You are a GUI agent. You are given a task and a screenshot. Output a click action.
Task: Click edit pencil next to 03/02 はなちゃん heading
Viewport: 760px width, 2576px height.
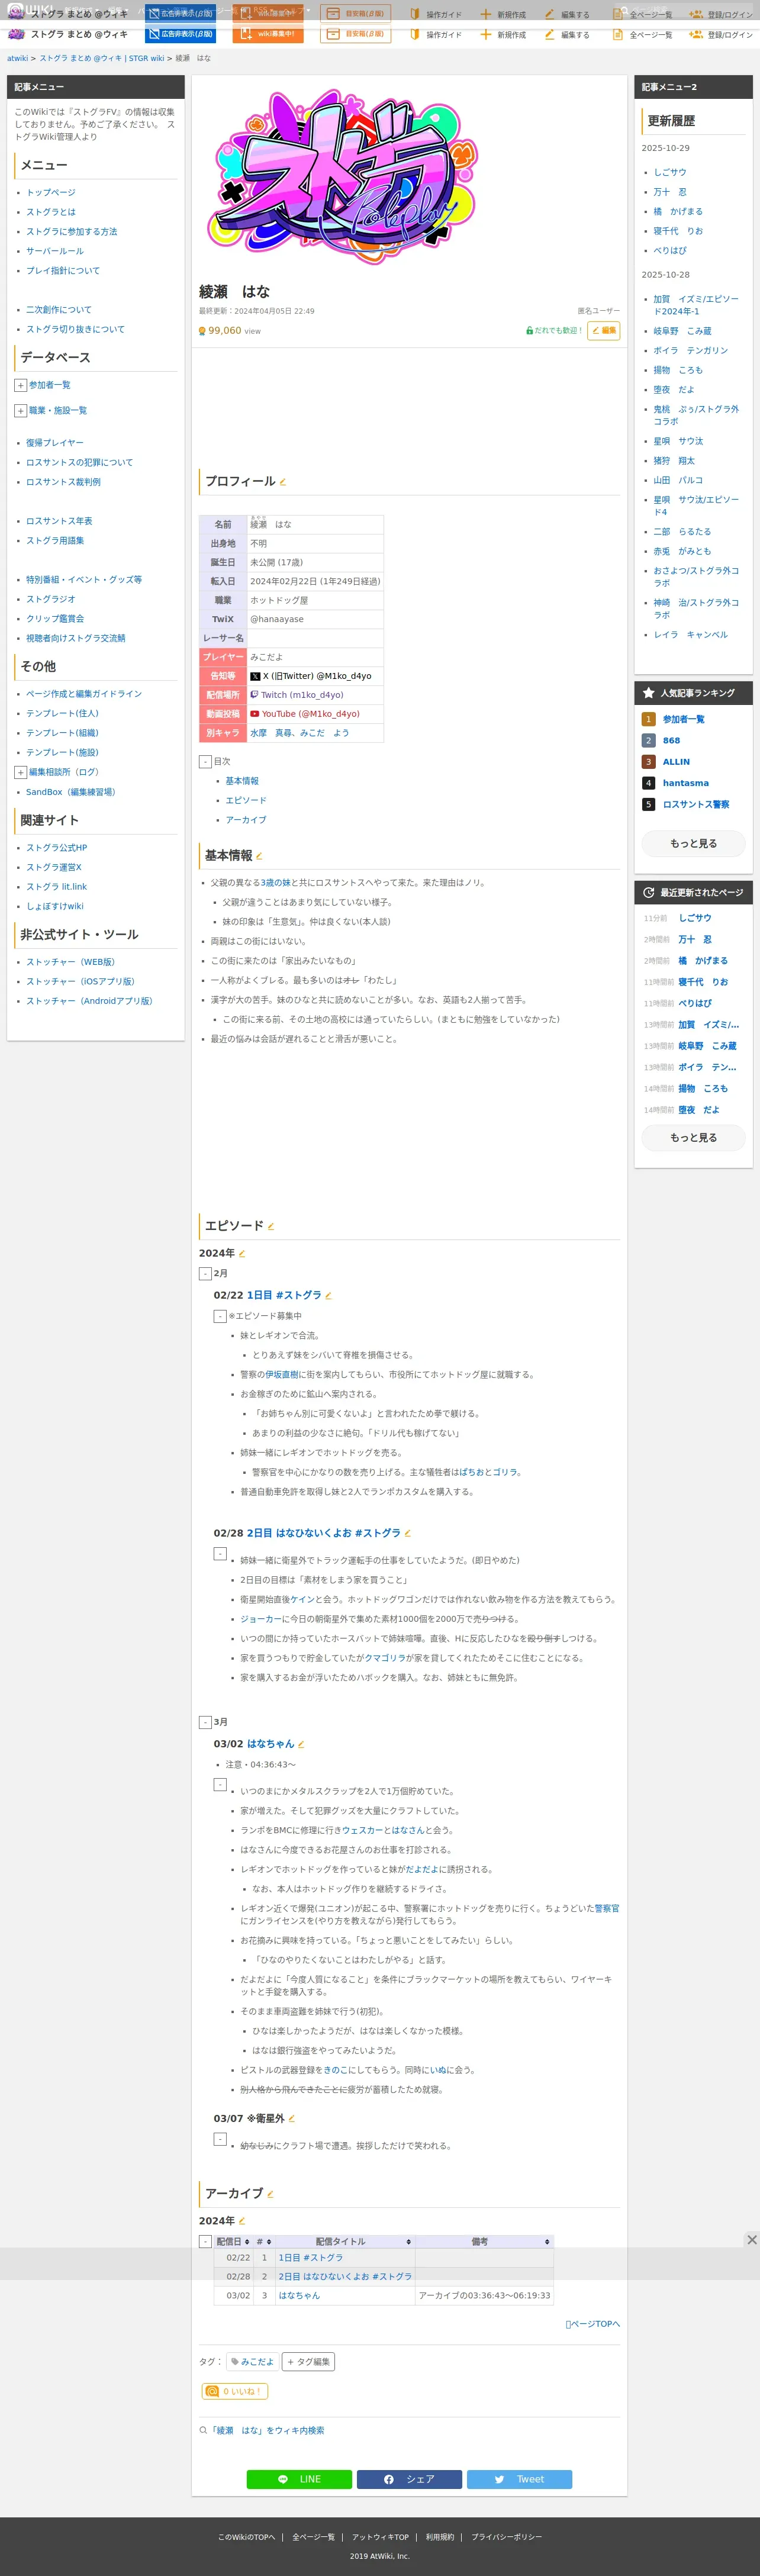point(301,1744)
